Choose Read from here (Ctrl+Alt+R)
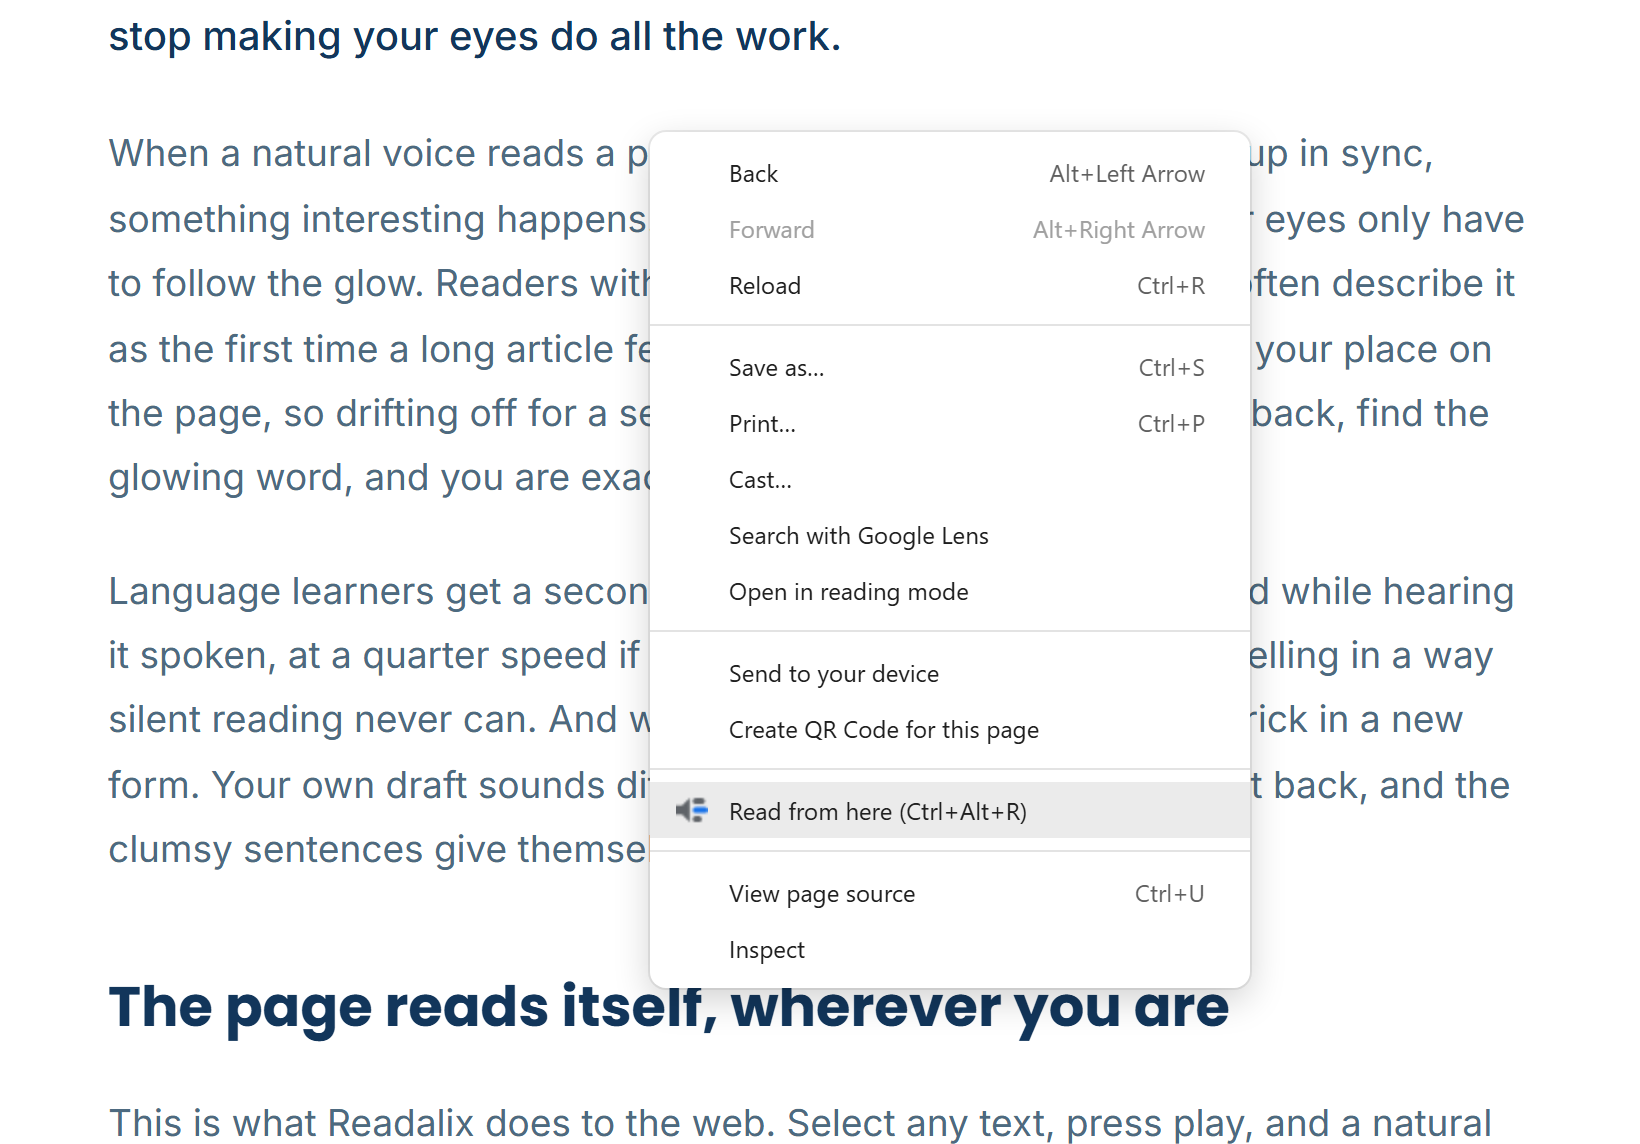1640x1144 pixels. pos(950,811)
